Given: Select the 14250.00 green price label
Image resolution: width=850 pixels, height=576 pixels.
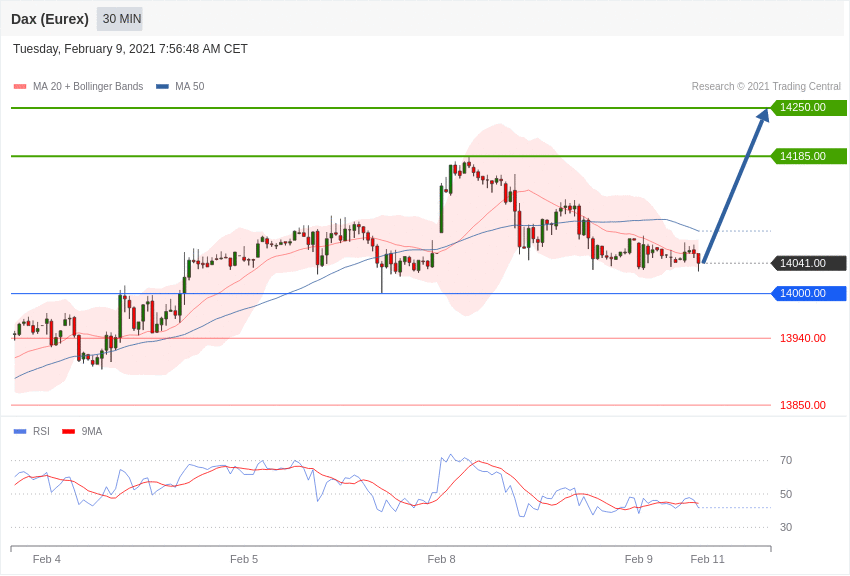Looking at the screenshot, I should 808,107.
